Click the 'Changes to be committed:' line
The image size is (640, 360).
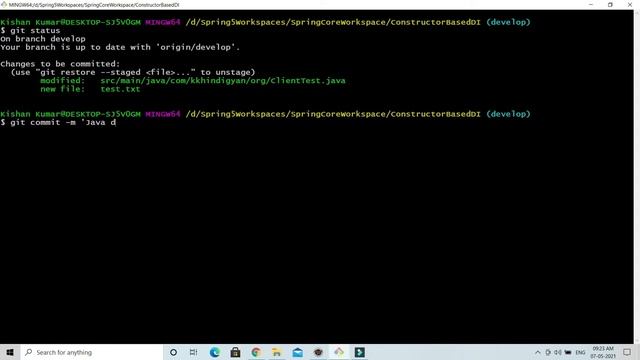point(60,64)
